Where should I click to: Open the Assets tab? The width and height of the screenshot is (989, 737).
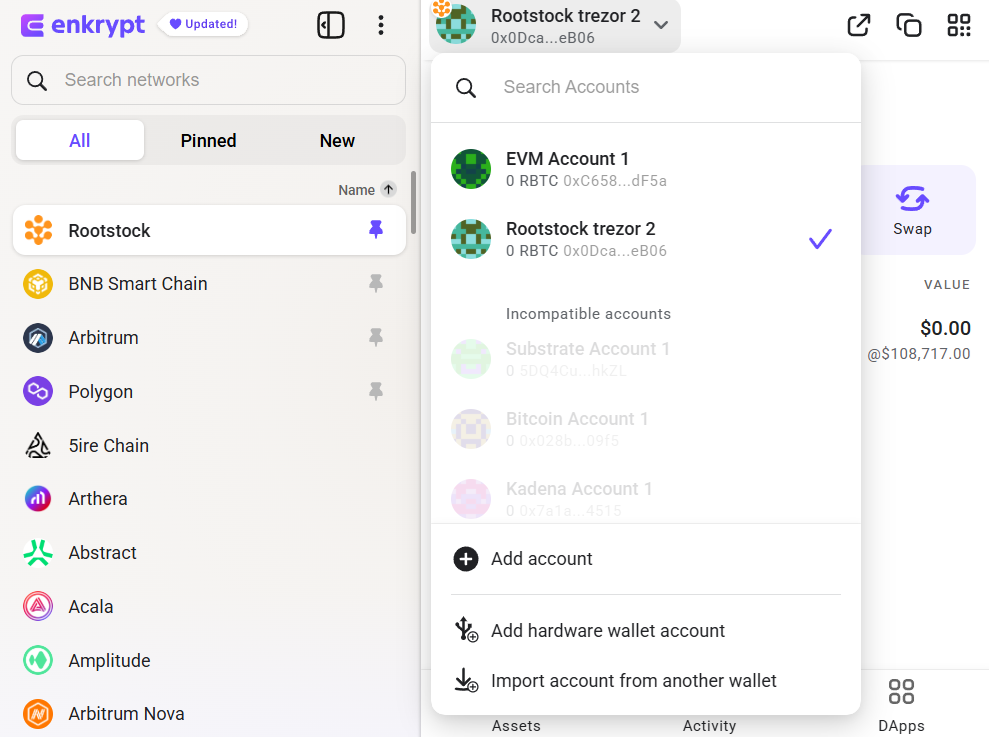click(516, 726)
